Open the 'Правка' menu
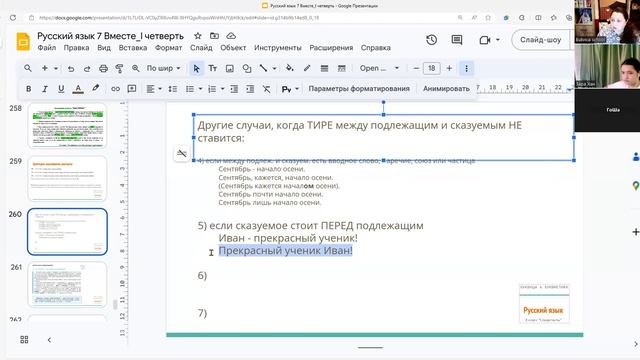The image size is (640, 360). [x=76, y=48]
